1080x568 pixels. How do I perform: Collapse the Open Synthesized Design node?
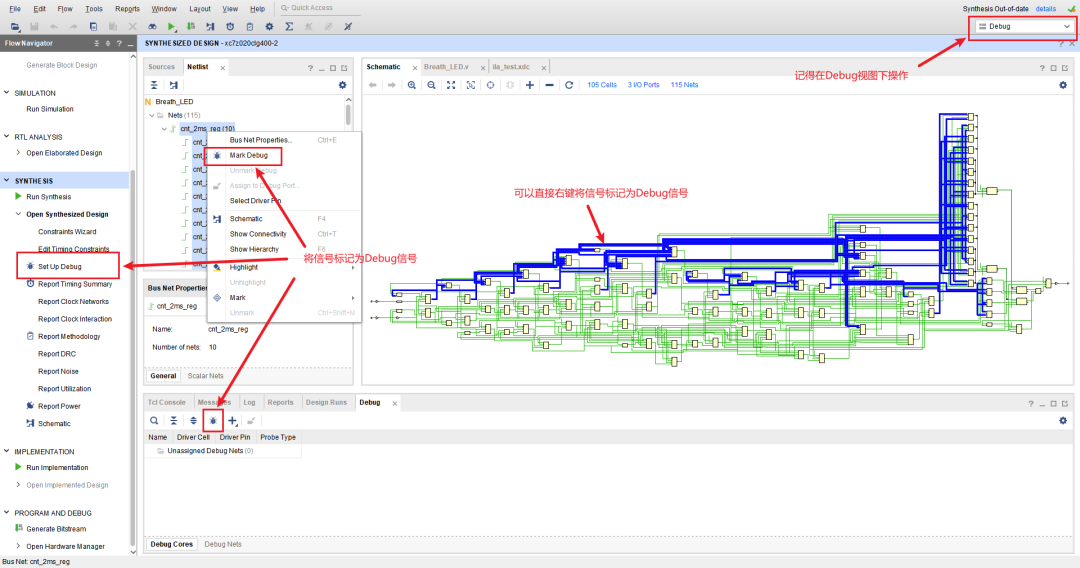[19, 214]
